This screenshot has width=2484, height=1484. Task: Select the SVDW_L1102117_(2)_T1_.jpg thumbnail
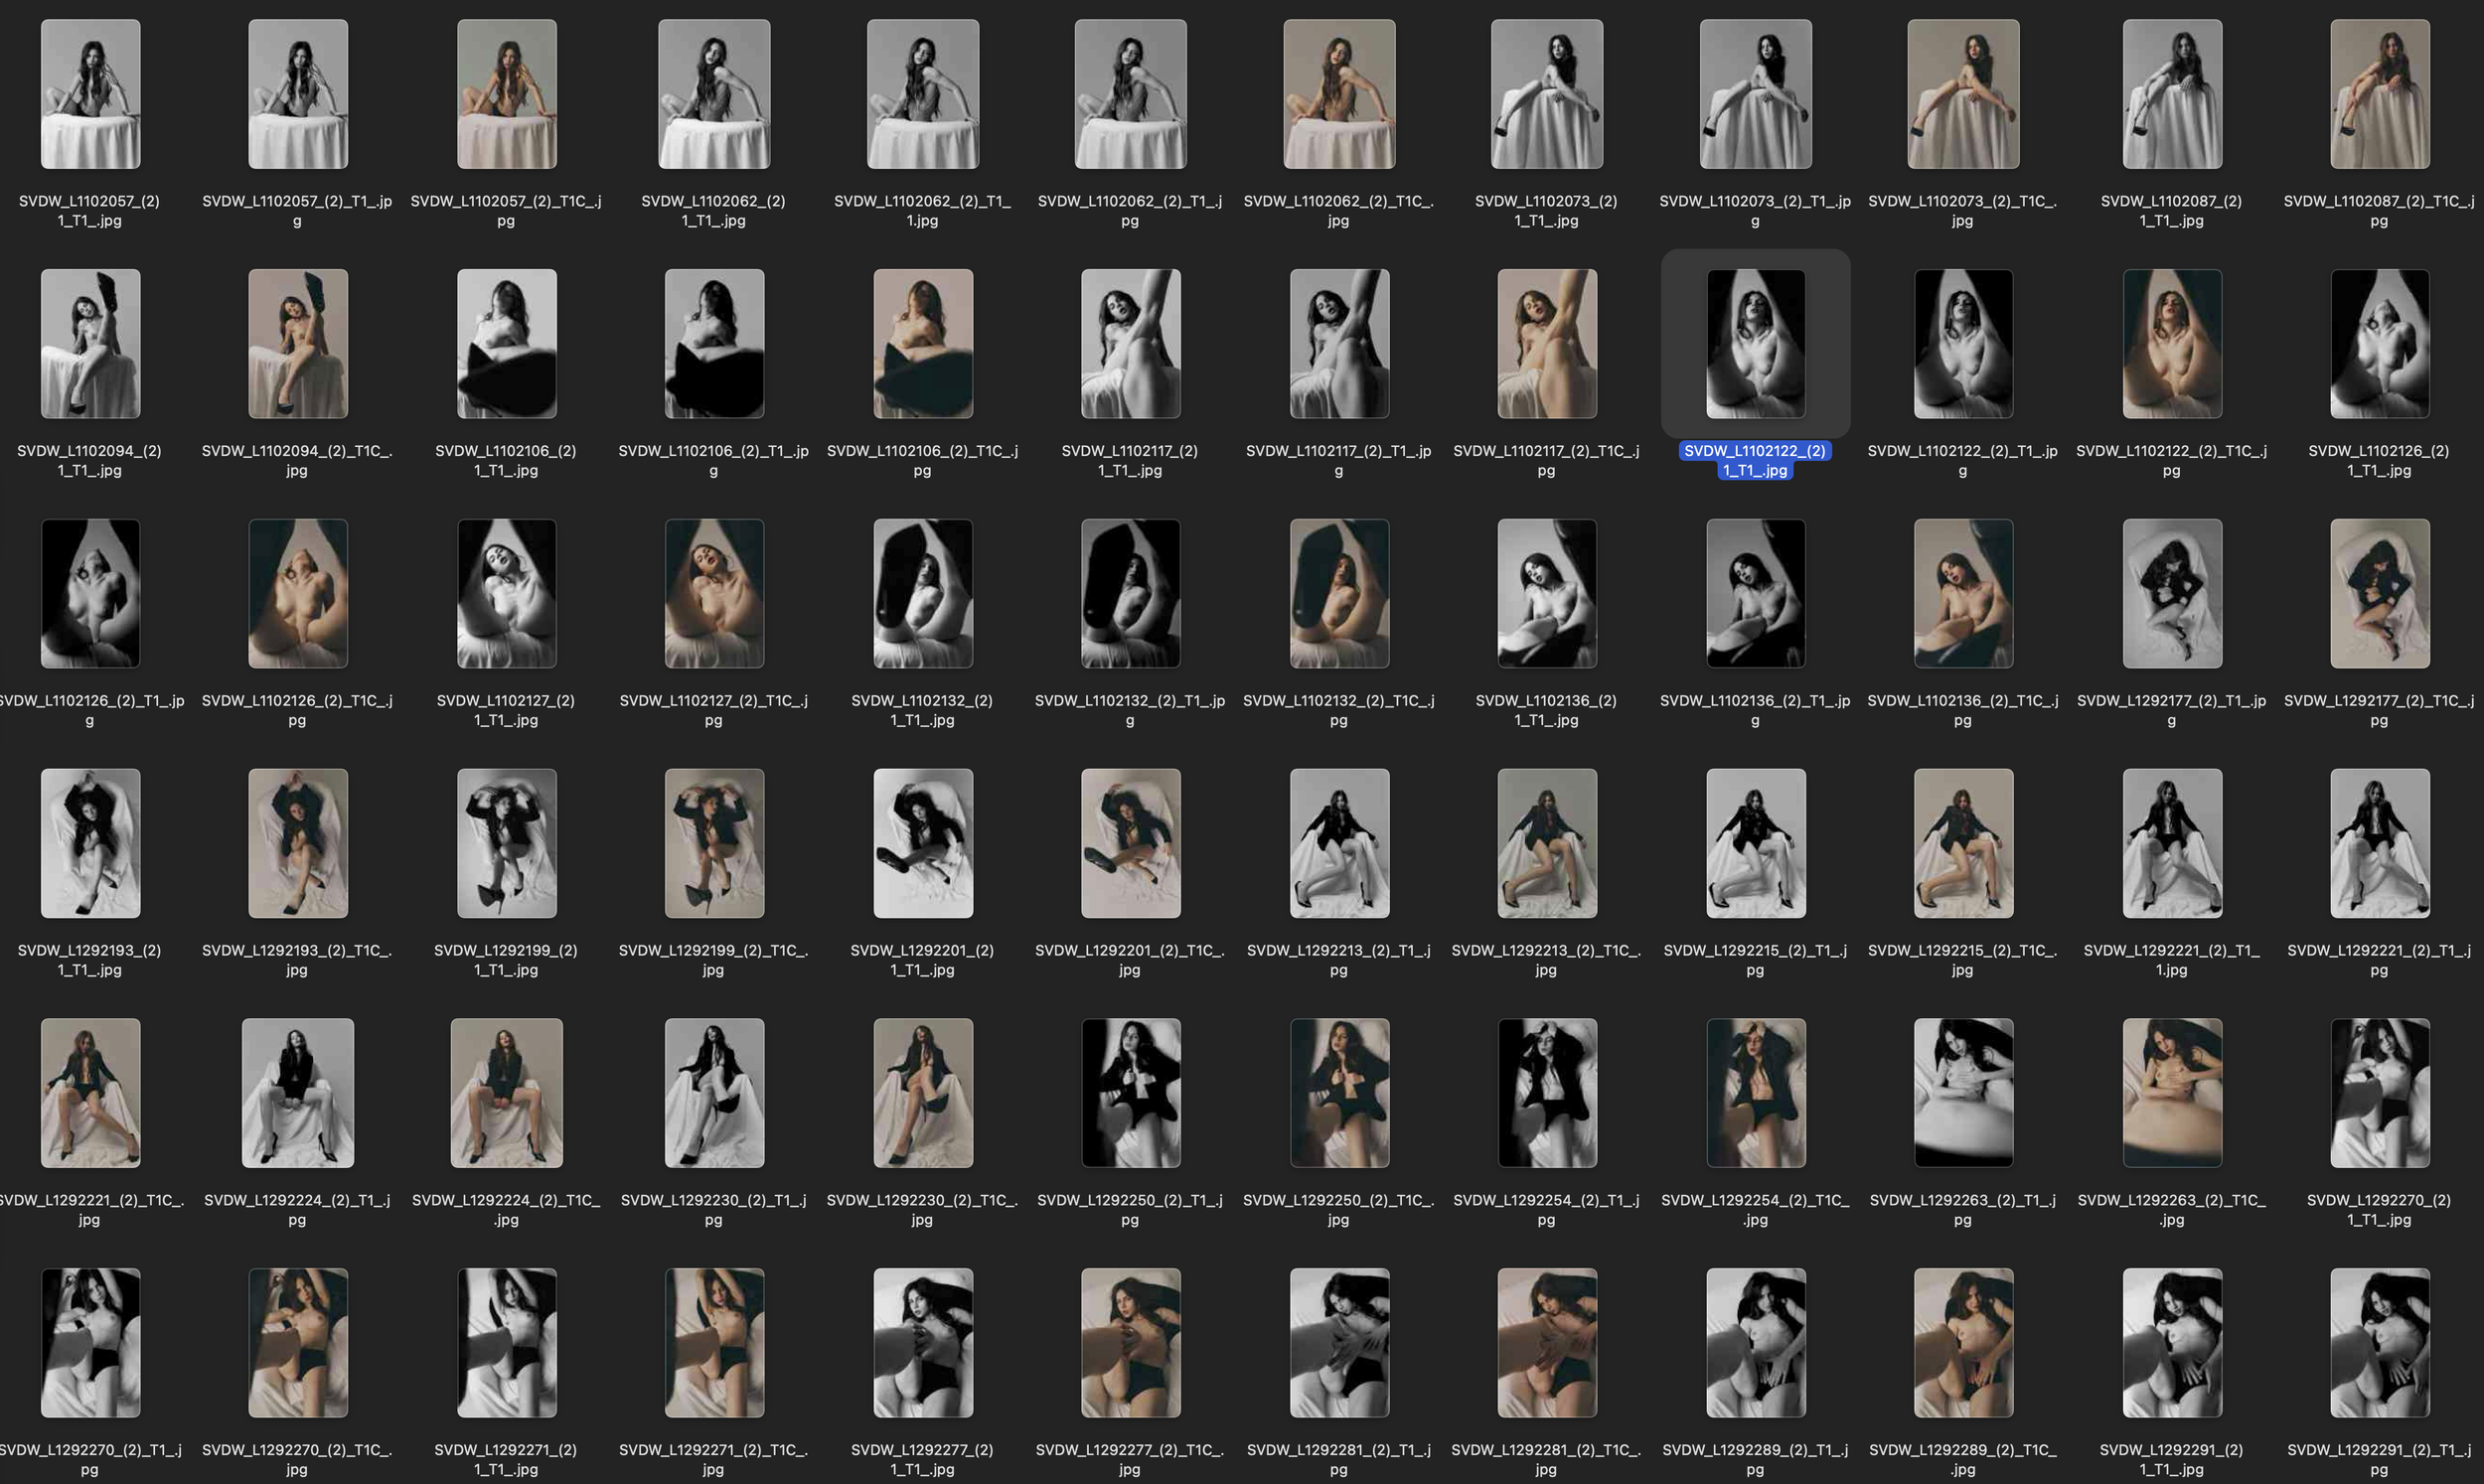coord(1339,343)
